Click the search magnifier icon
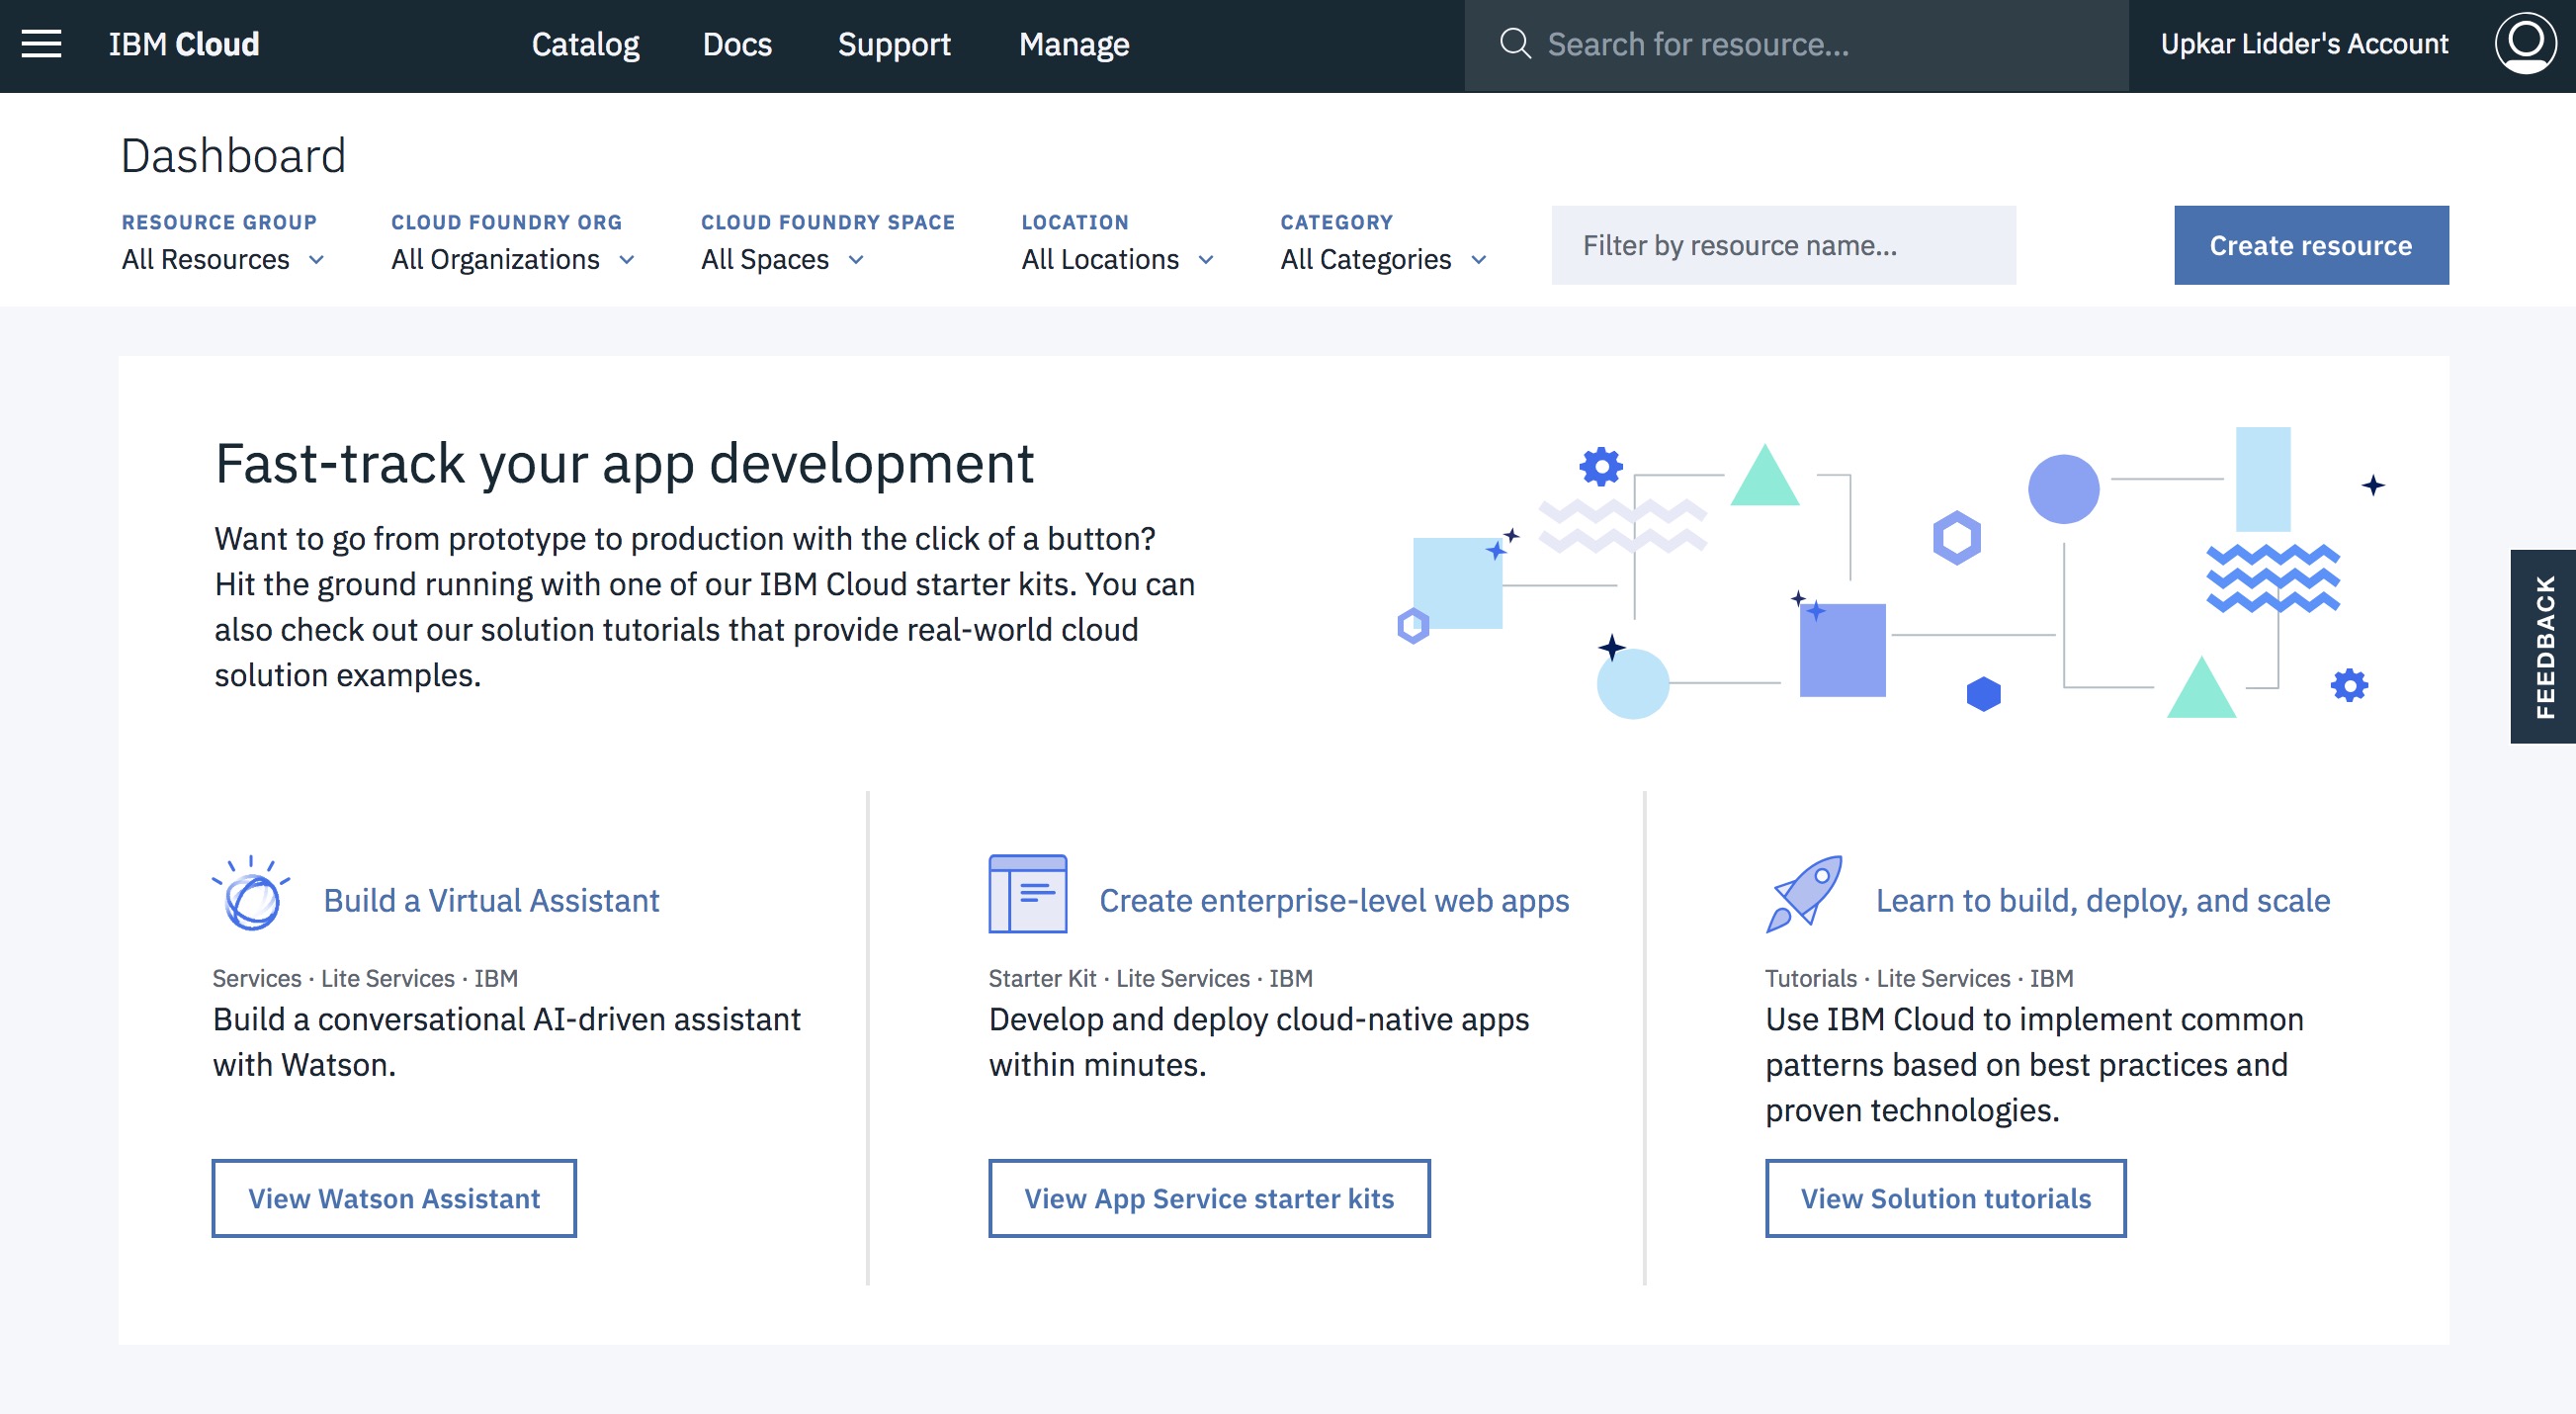Image resolution: width=2576 pixels, height=1414 pixels. (x=1514, y=44)
